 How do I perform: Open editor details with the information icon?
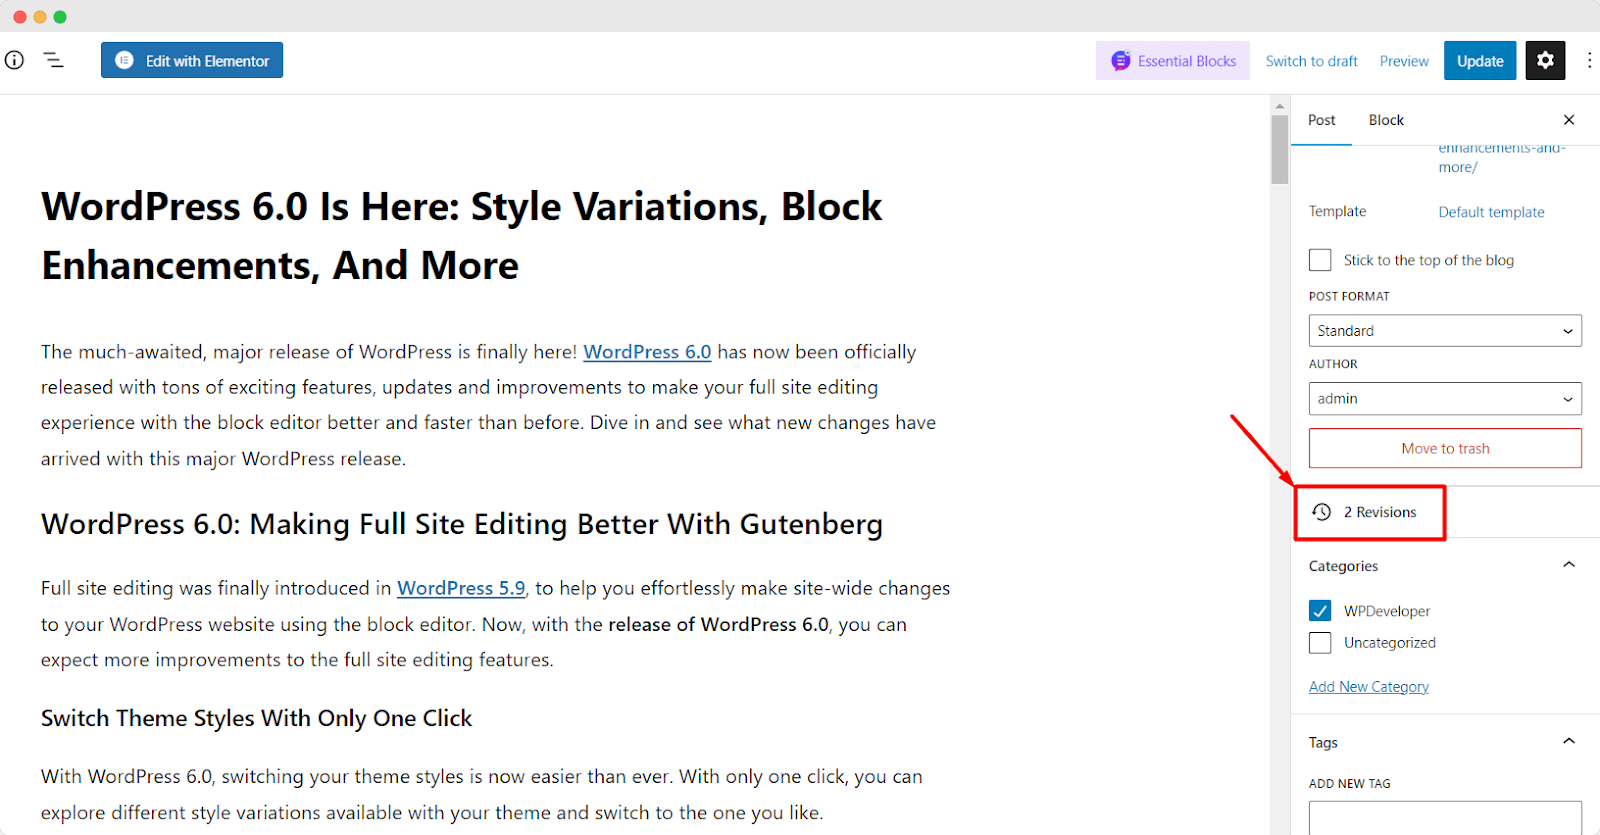[x=14, y=60]
